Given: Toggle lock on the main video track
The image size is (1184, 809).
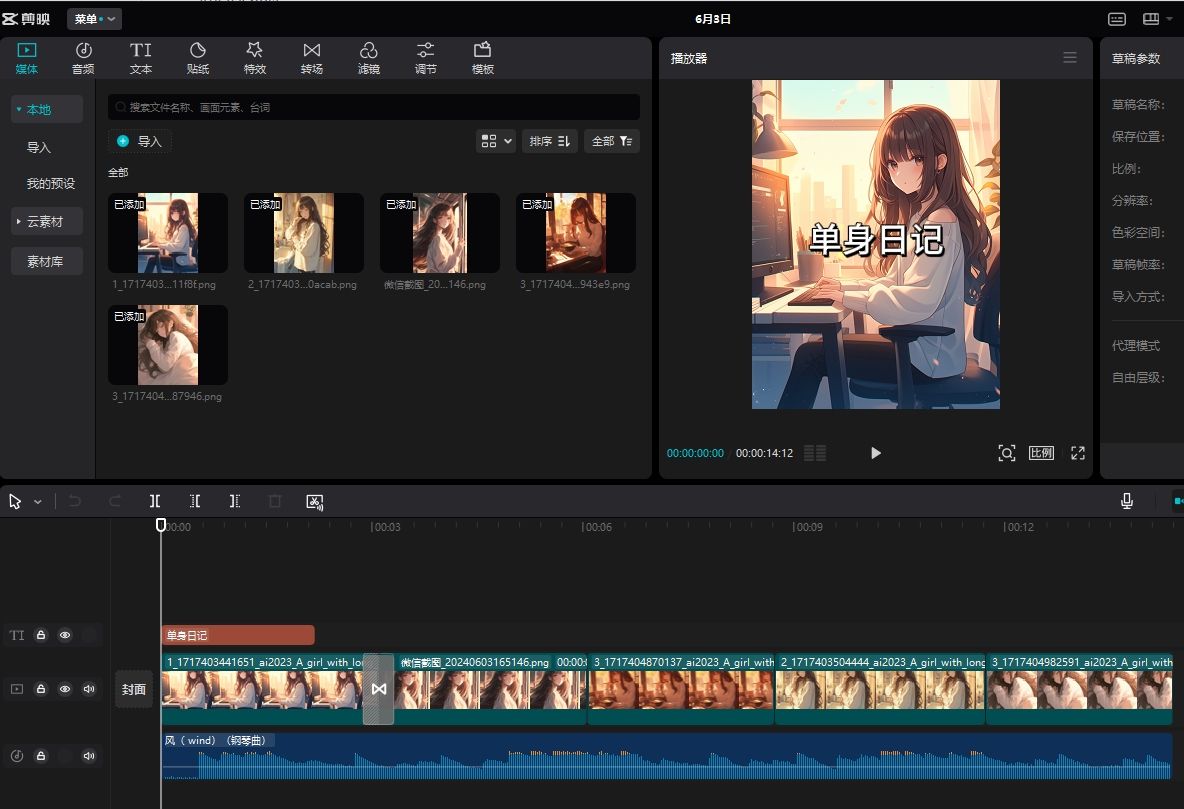Looking at the screenshot, I should click(x=41, y=689).
